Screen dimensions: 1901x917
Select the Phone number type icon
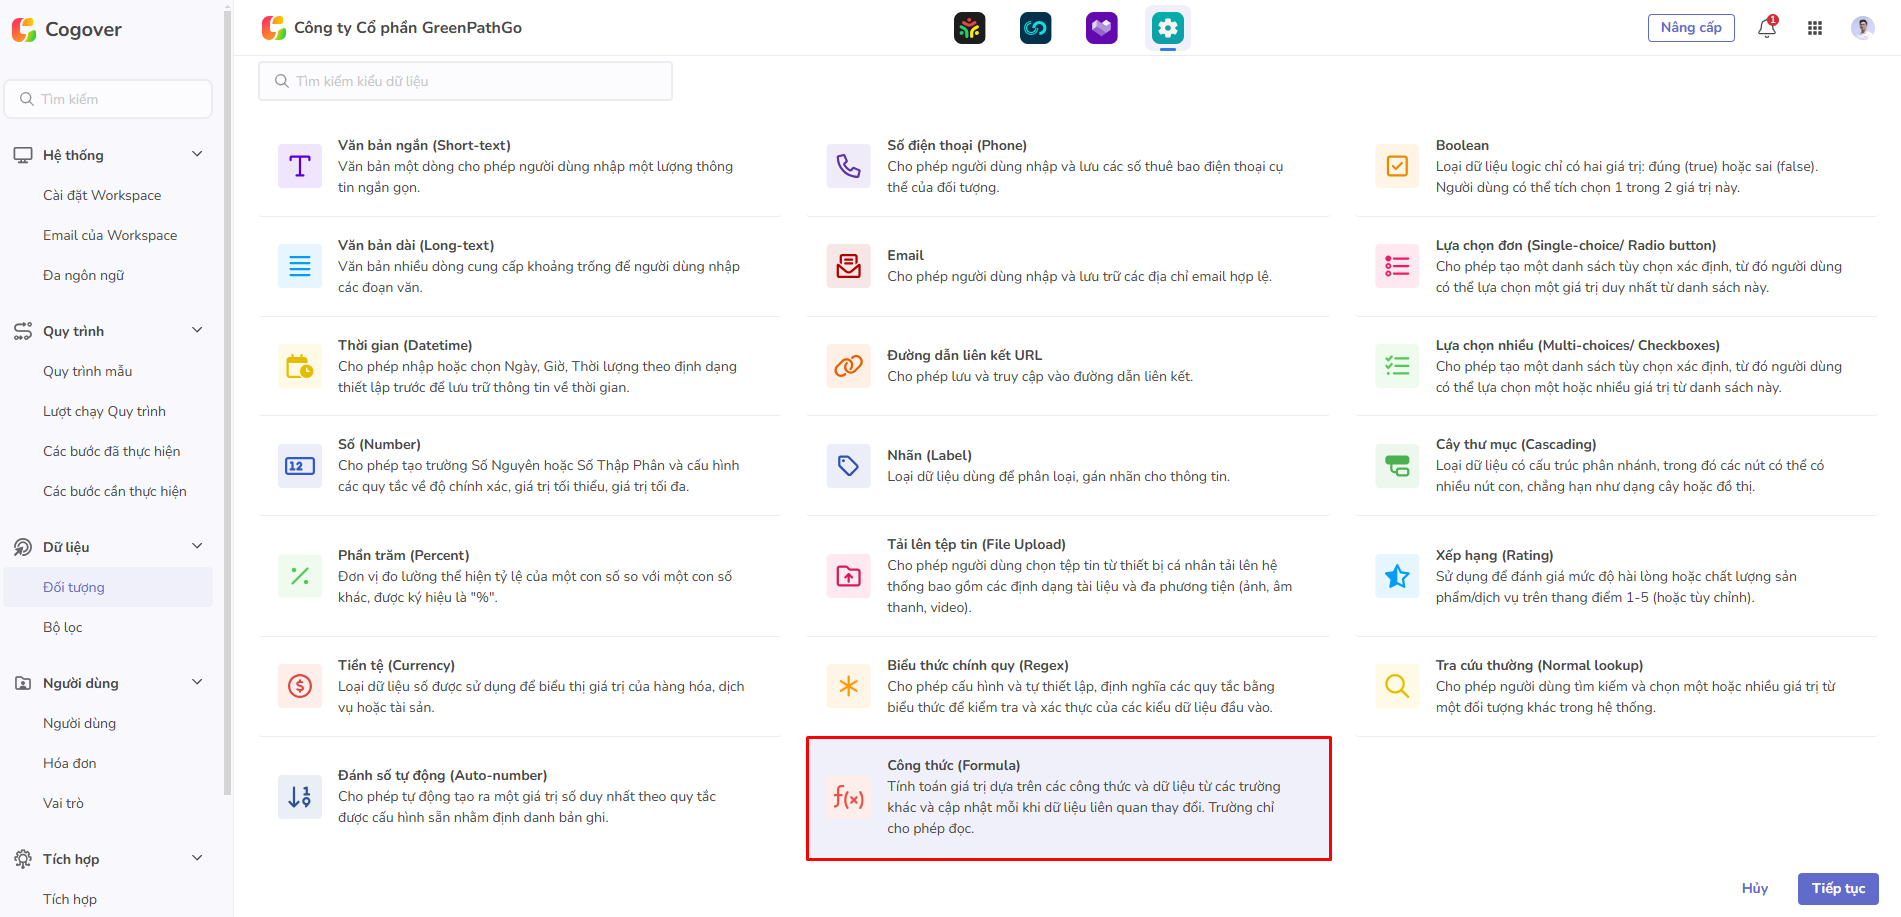[848, 166]
